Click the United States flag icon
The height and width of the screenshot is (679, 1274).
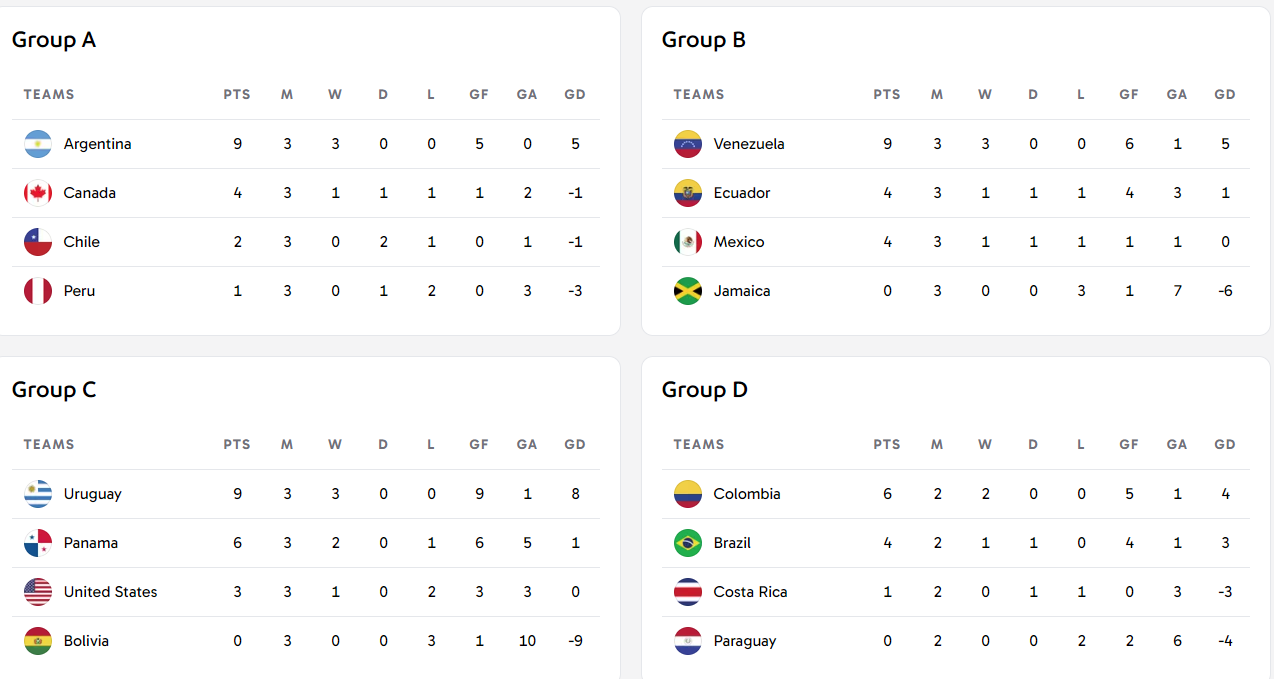point(38,592)
